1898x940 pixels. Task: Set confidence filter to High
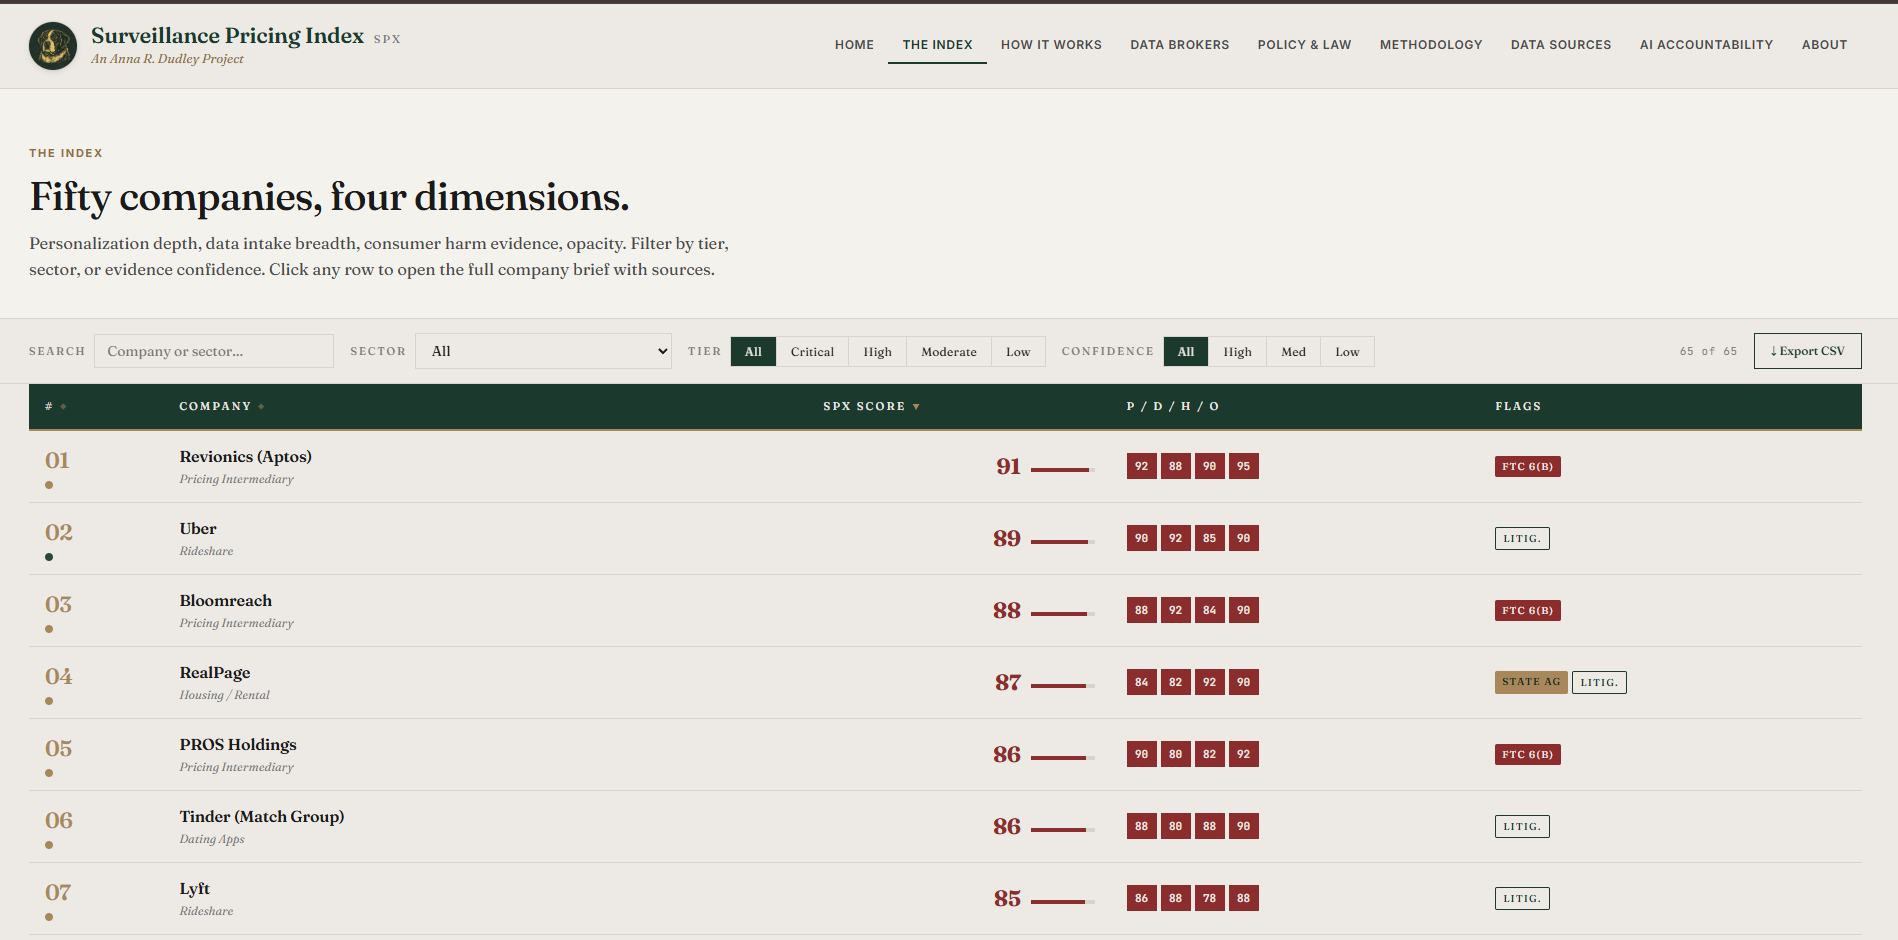(1237, 352)
